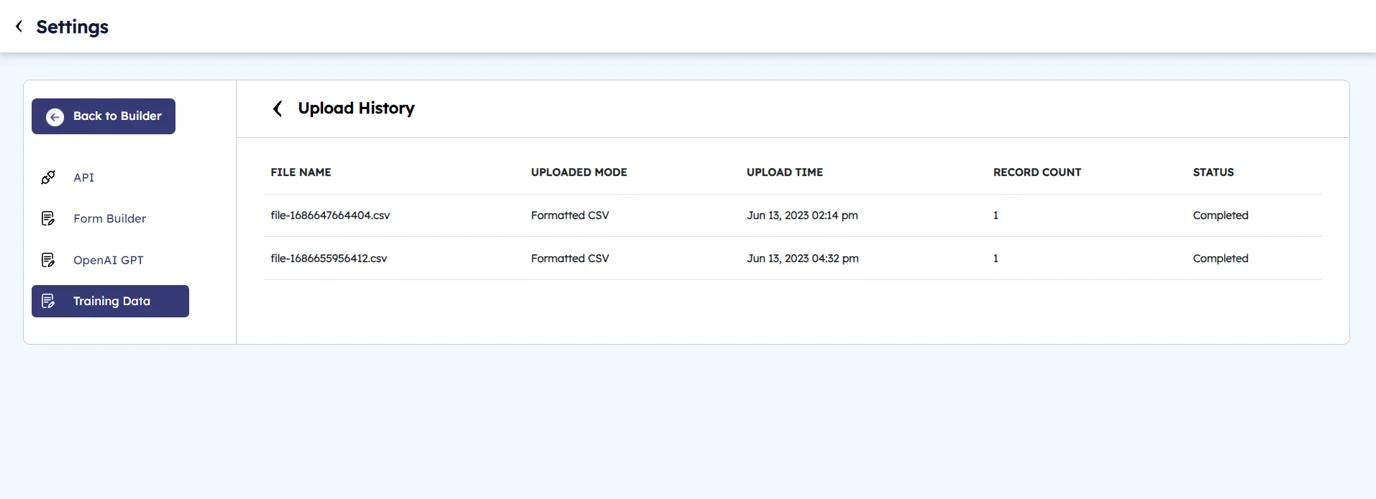
Task: Select the Training Data menu item
Action: tap(111, 301)
